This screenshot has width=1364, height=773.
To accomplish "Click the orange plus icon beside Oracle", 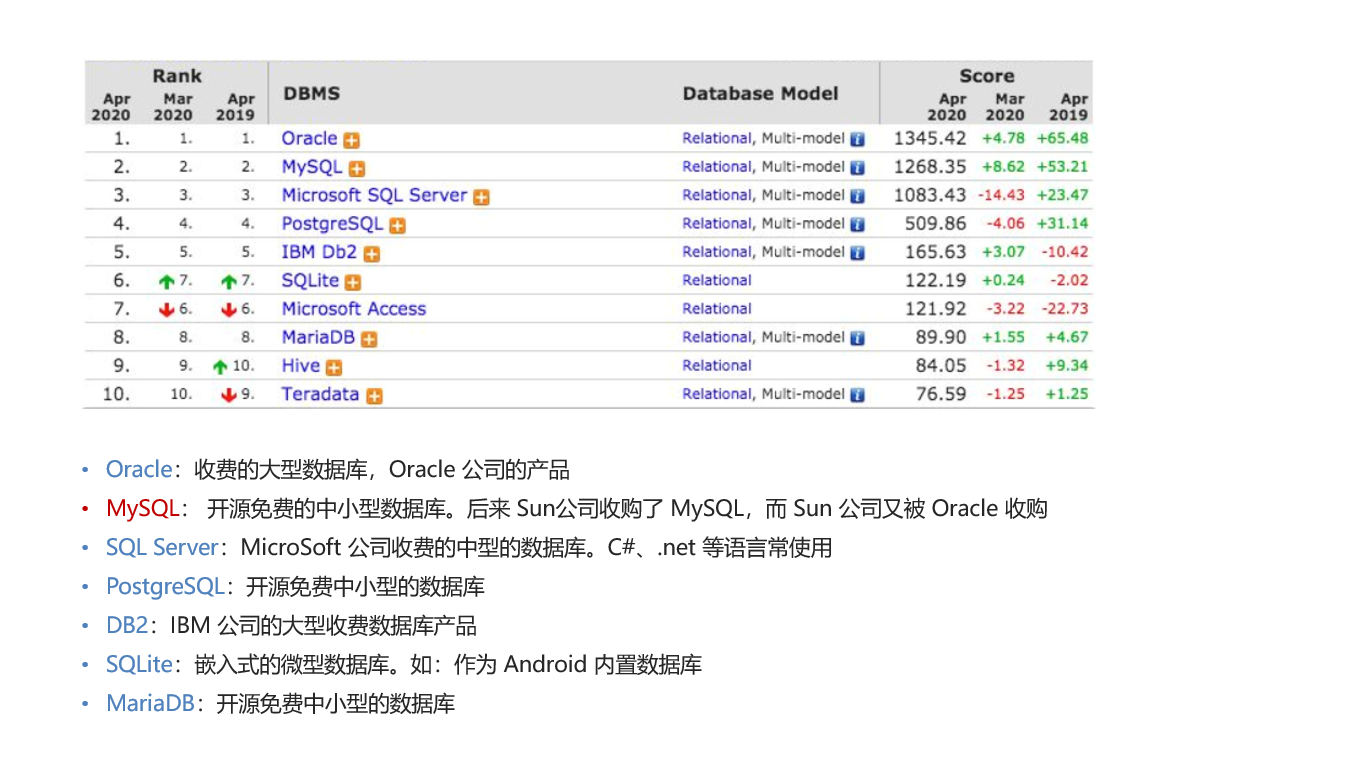I will [x=351, y=140].
